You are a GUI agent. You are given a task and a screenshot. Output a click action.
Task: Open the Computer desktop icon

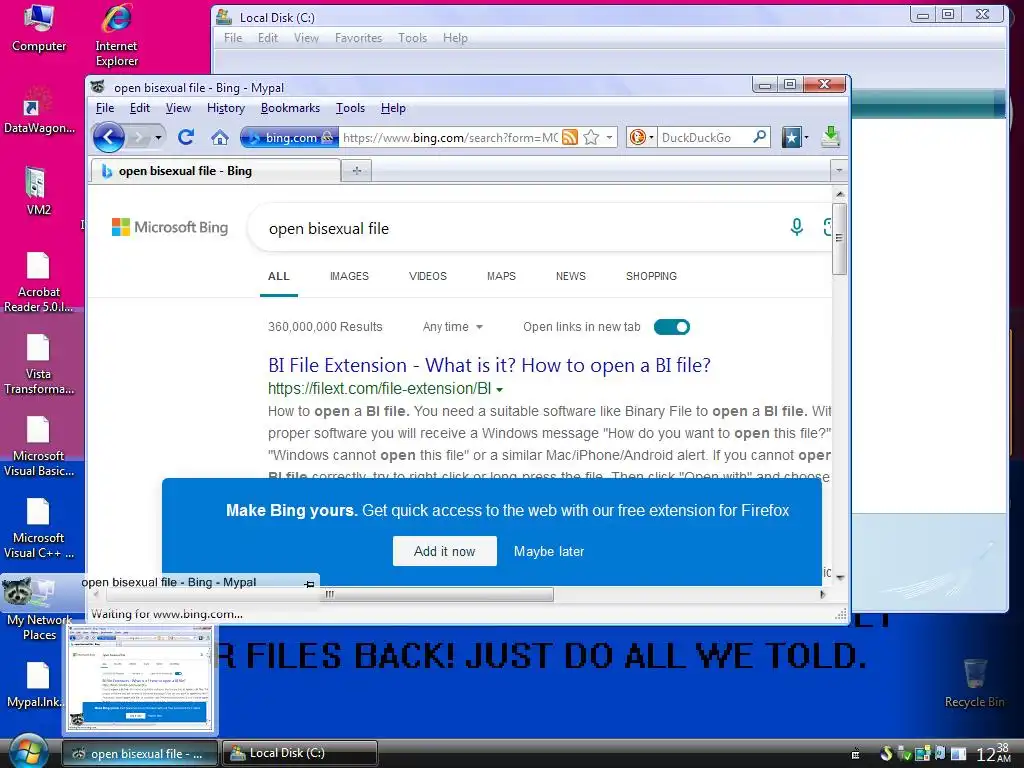tap(39, 29)
